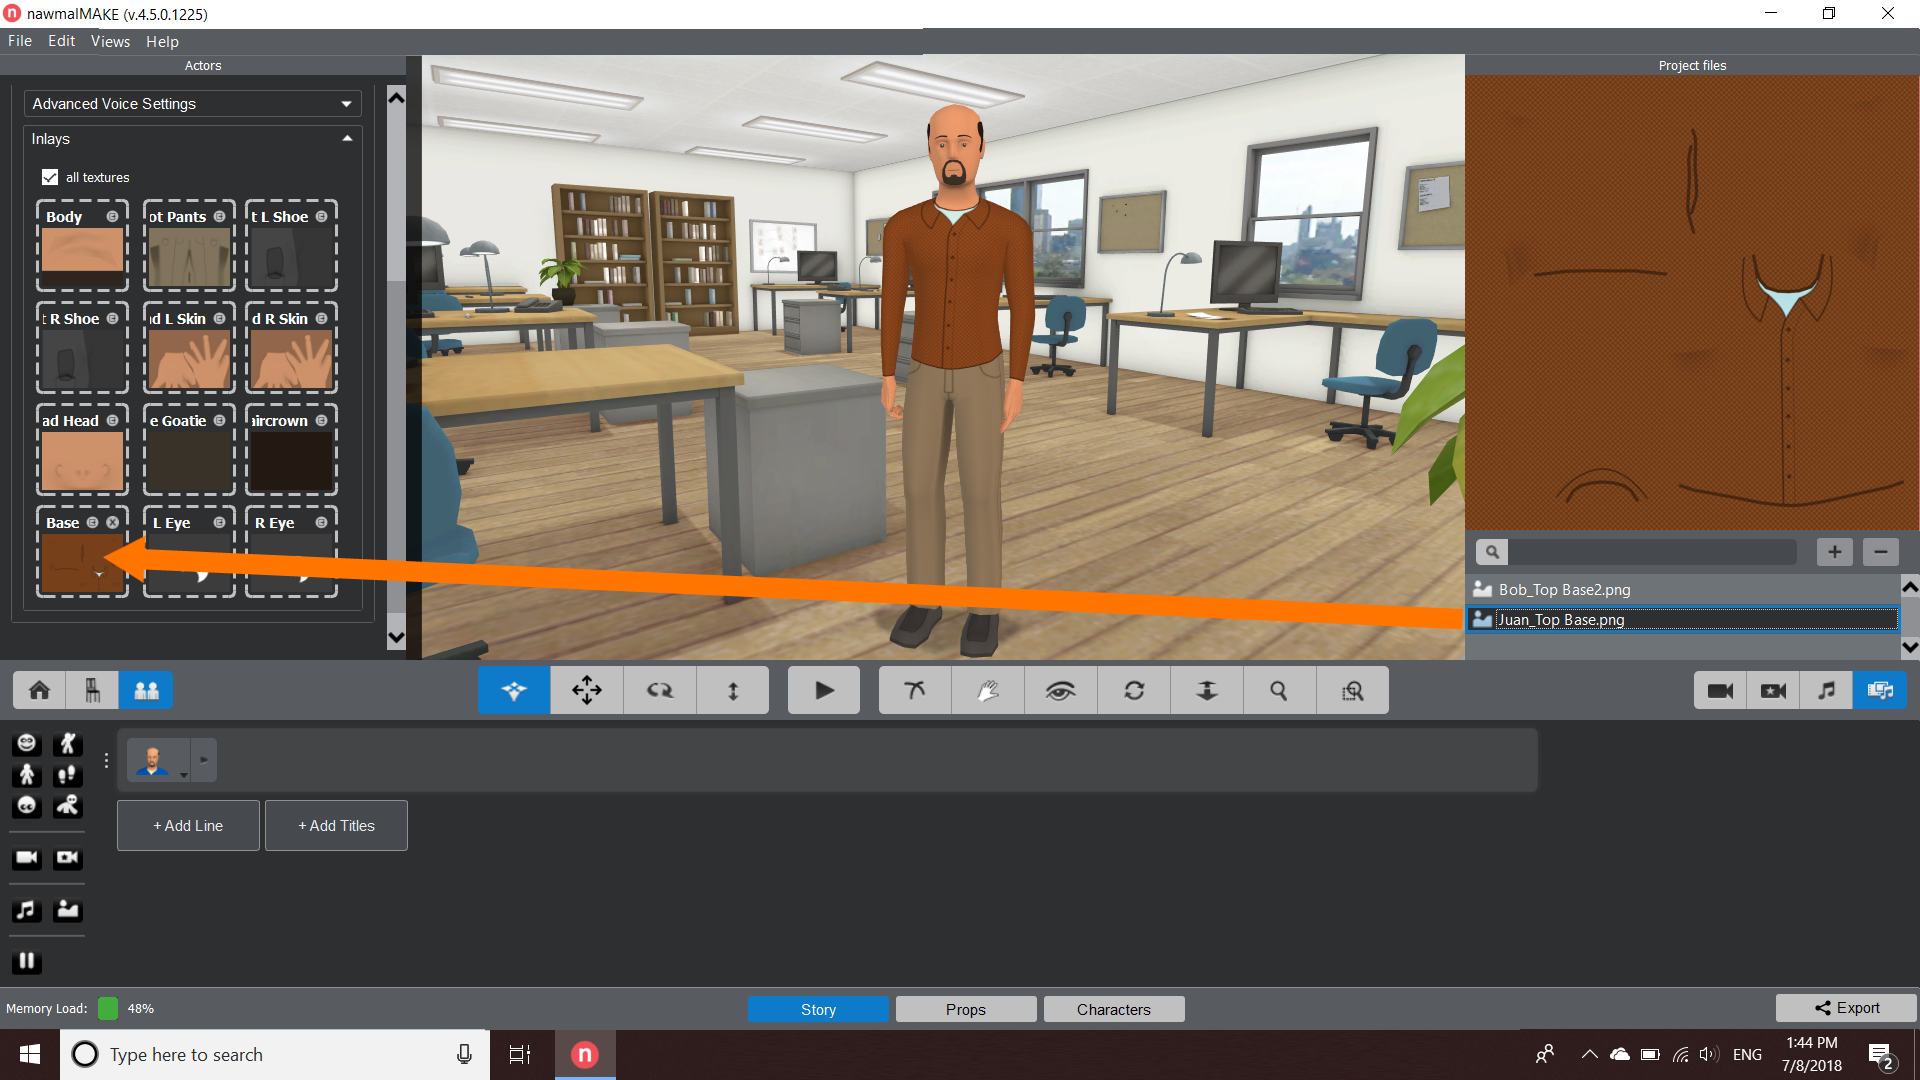Click the project files list scroll-up arrow
This screenshot has height=1080, width=1920.
pos(1909,587)
